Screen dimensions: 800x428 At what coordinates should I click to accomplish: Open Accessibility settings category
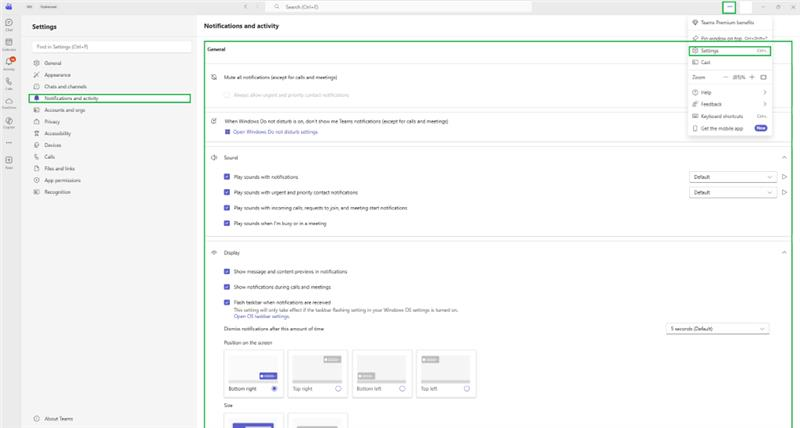pyautogui.click(x=110, y=134)
